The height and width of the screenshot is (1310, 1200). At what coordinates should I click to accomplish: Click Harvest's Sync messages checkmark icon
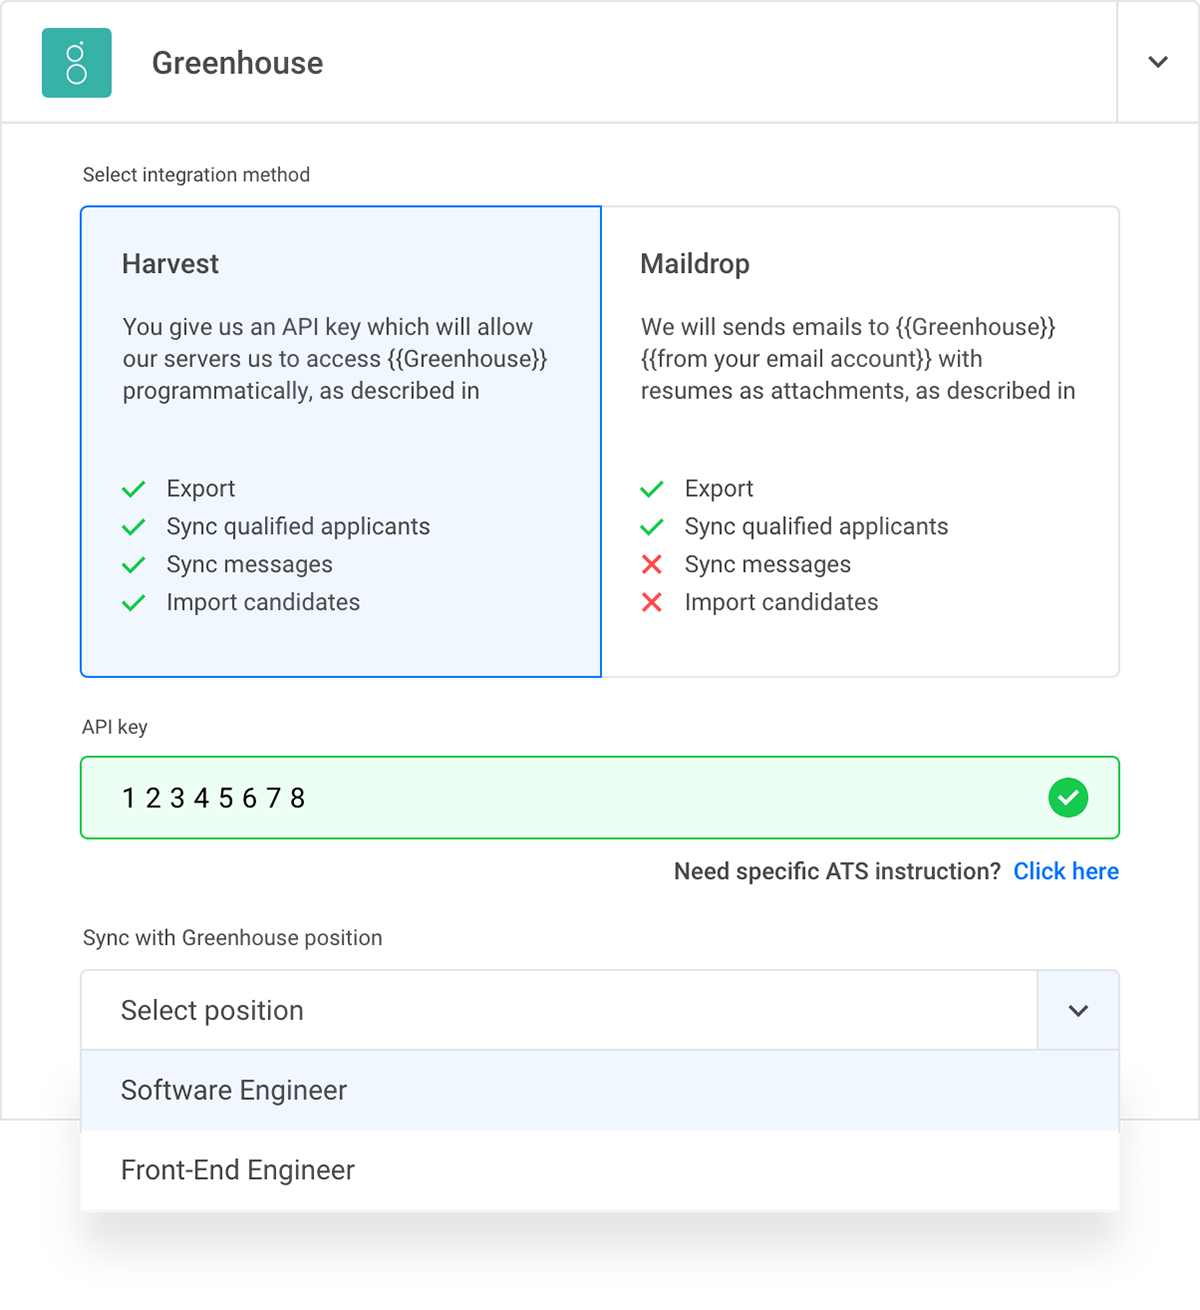[134, 565]
